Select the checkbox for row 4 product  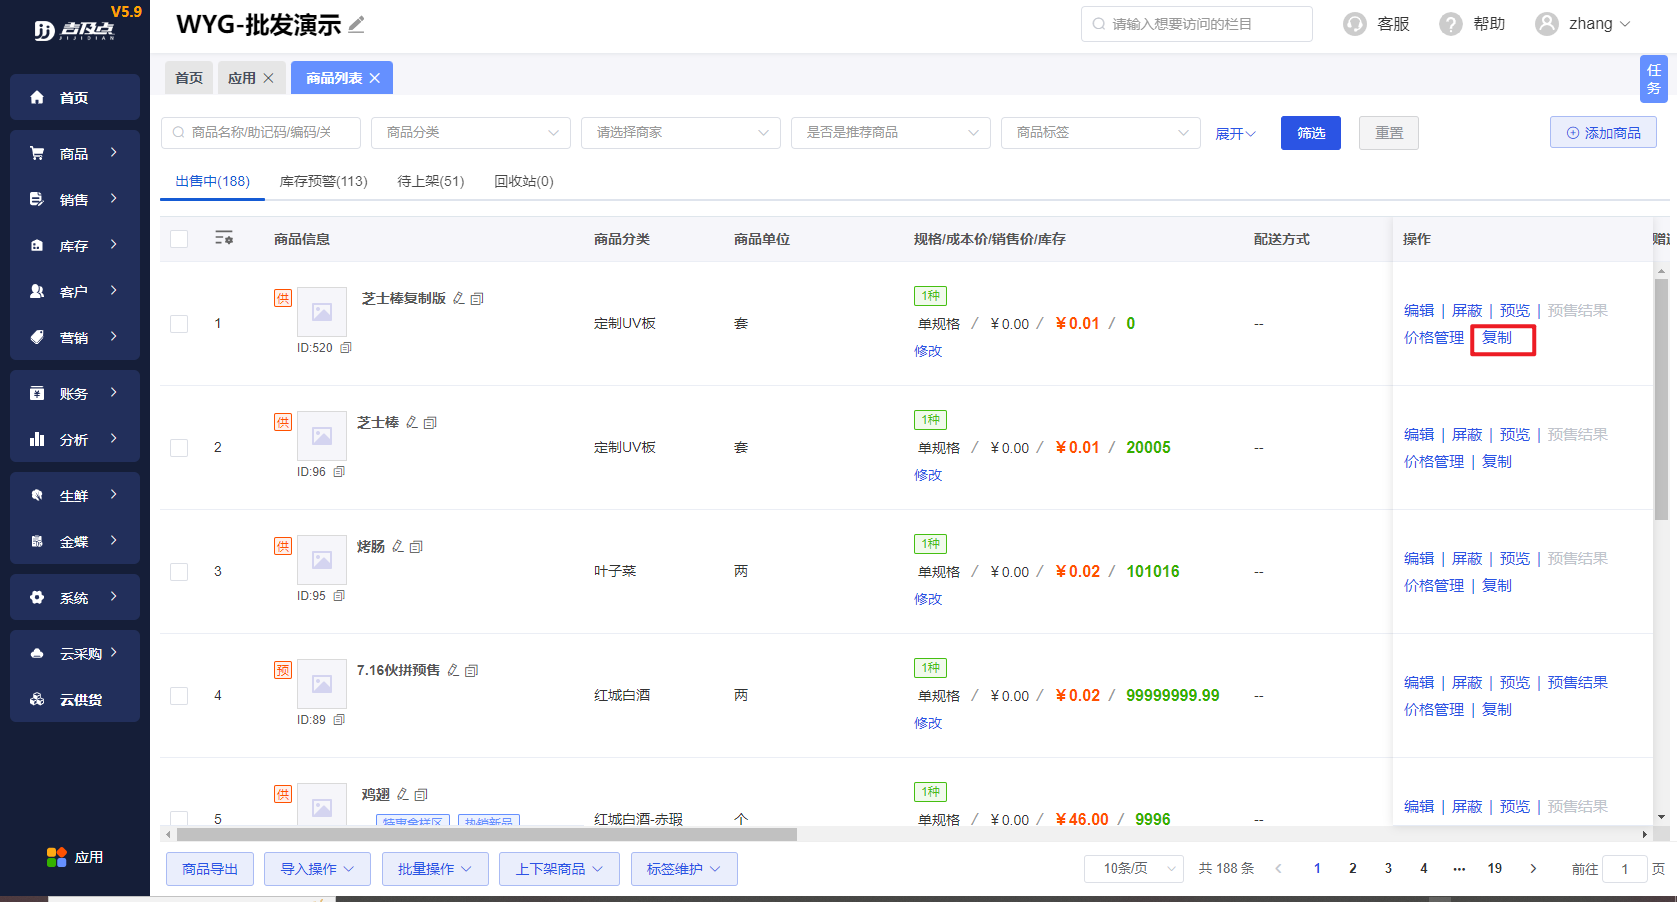[179, 696]
